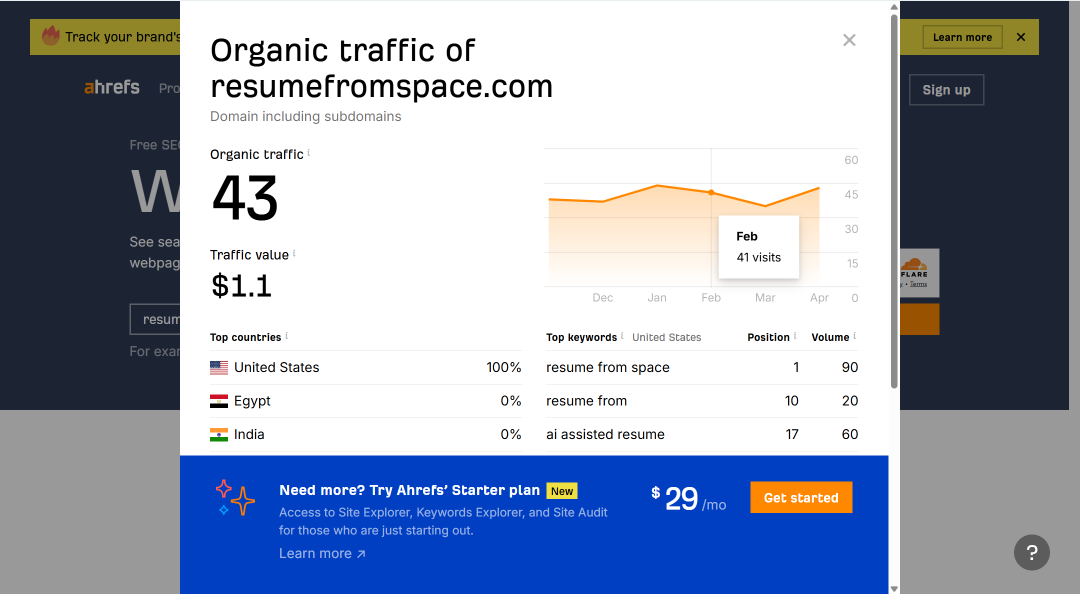The height and width of the screenshot is (594, 1080).
Task: Click the India flag icon
Action: [x=219, y=435]
